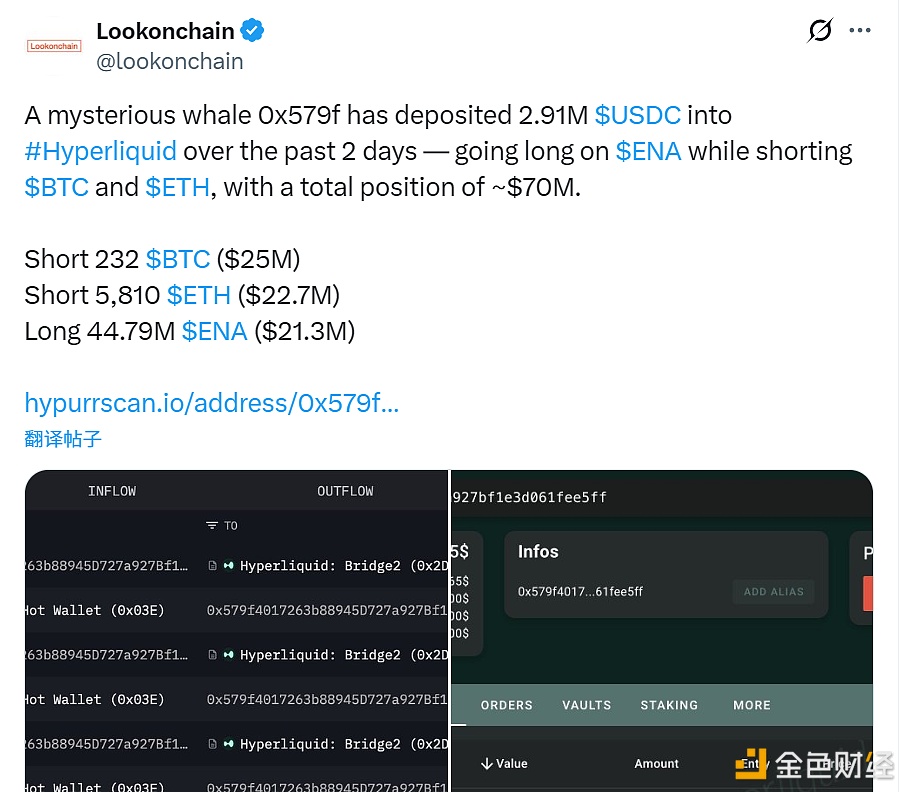Click the blue verified badge
Image resolution: width=906 pixels, height=792 pixels.
(x=252, y=31)
